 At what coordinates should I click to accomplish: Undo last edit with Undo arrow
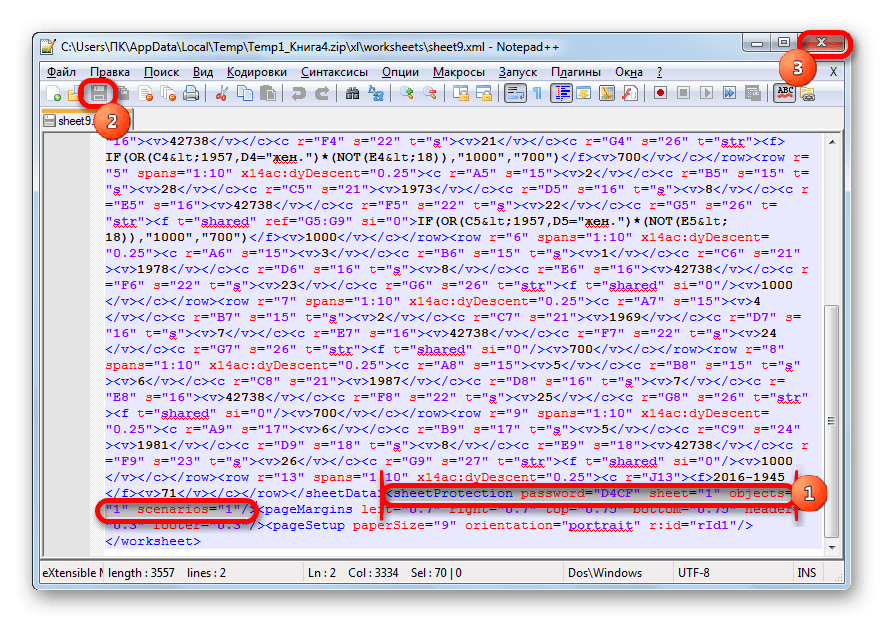coord(298,93)
